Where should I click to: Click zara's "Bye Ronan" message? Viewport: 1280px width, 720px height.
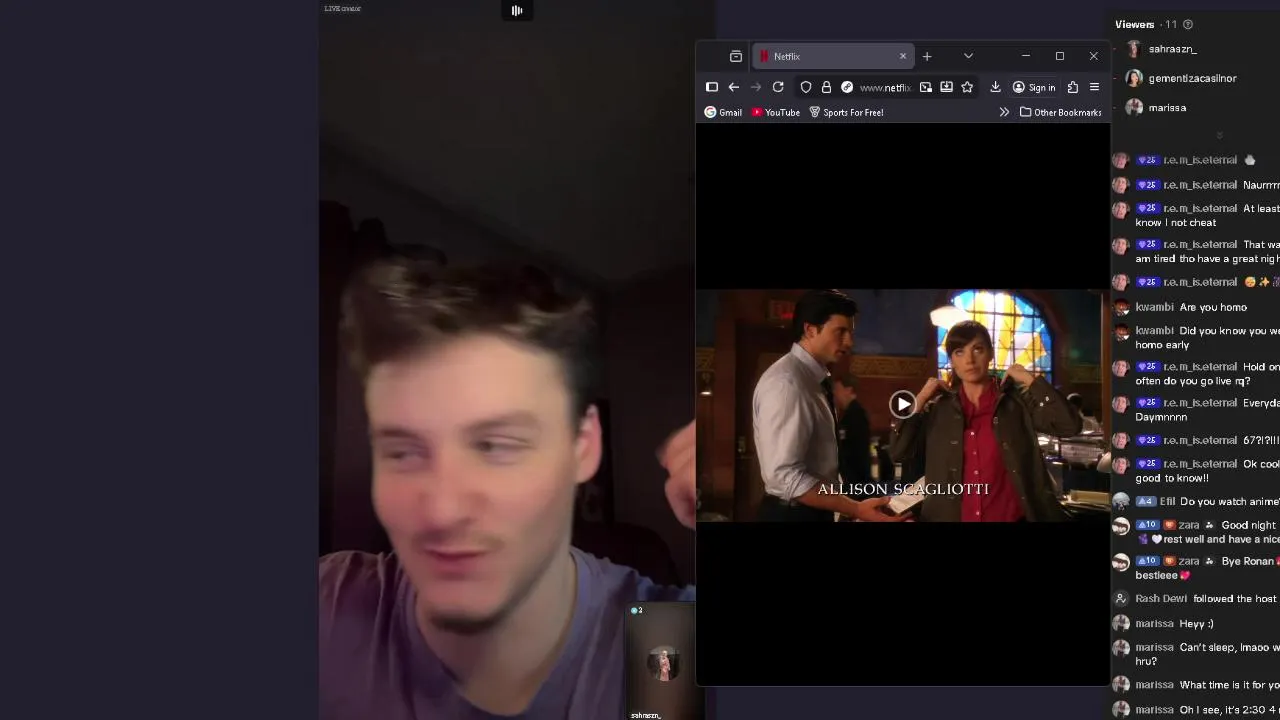tap(1196, 568)
